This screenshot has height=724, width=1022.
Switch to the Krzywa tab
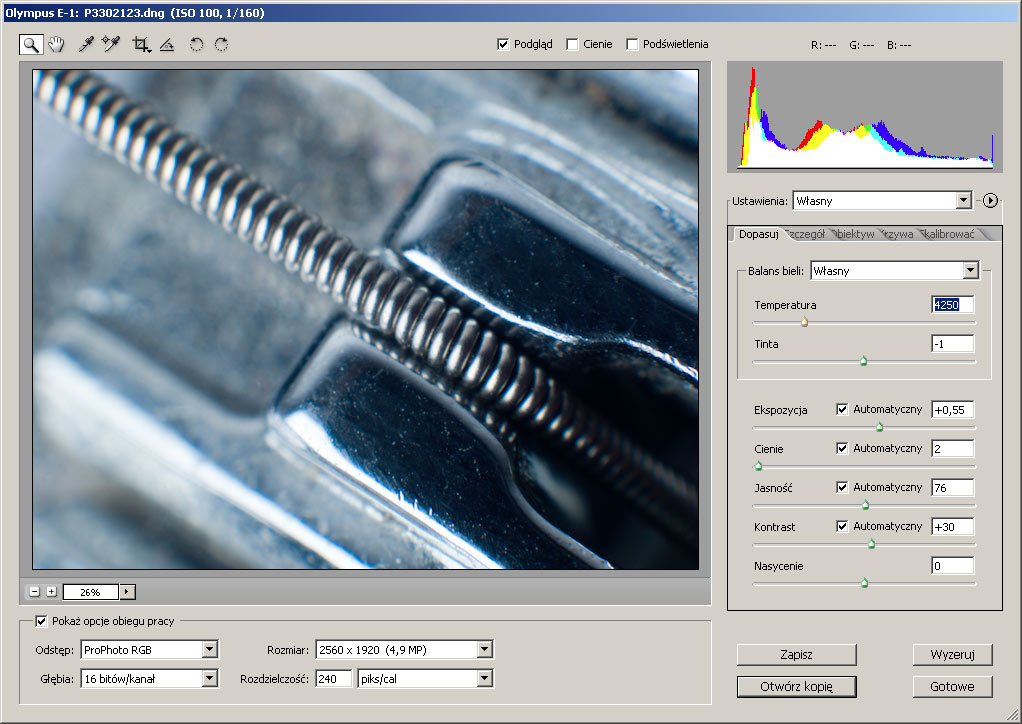[897, 234]
